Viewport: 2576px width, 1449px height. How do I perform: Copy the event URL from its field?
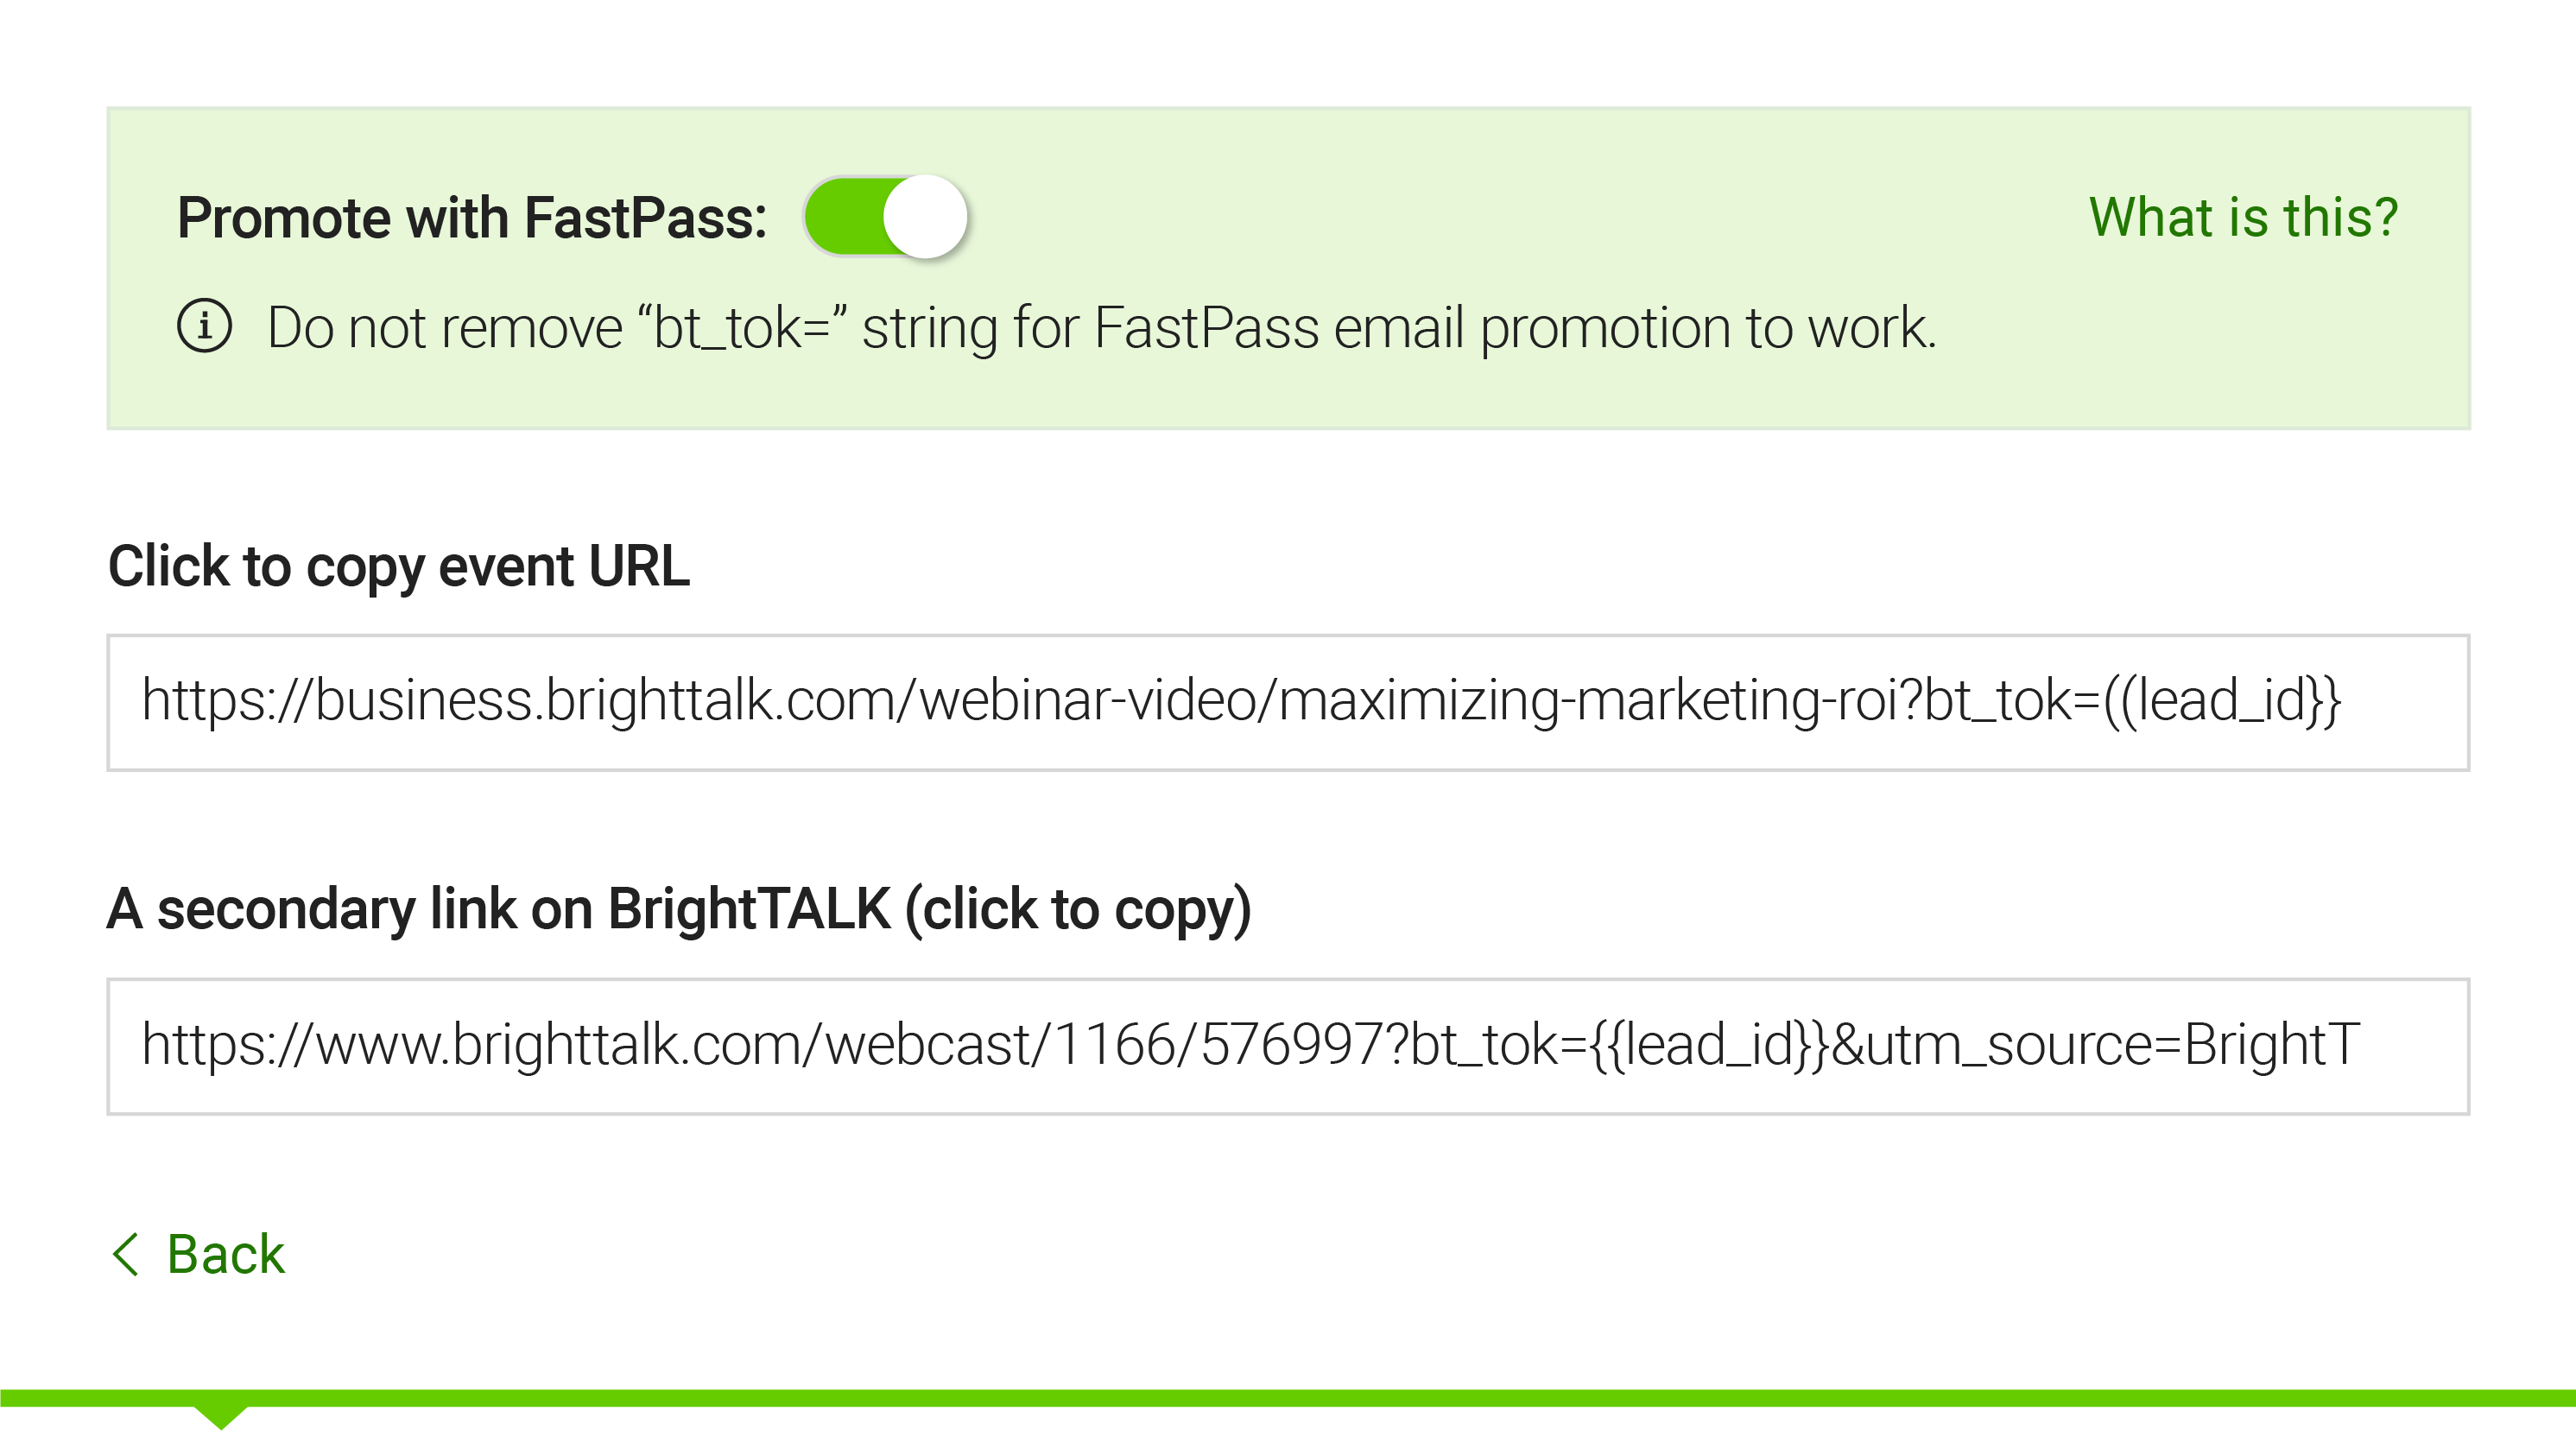(x=1287, y=702)
